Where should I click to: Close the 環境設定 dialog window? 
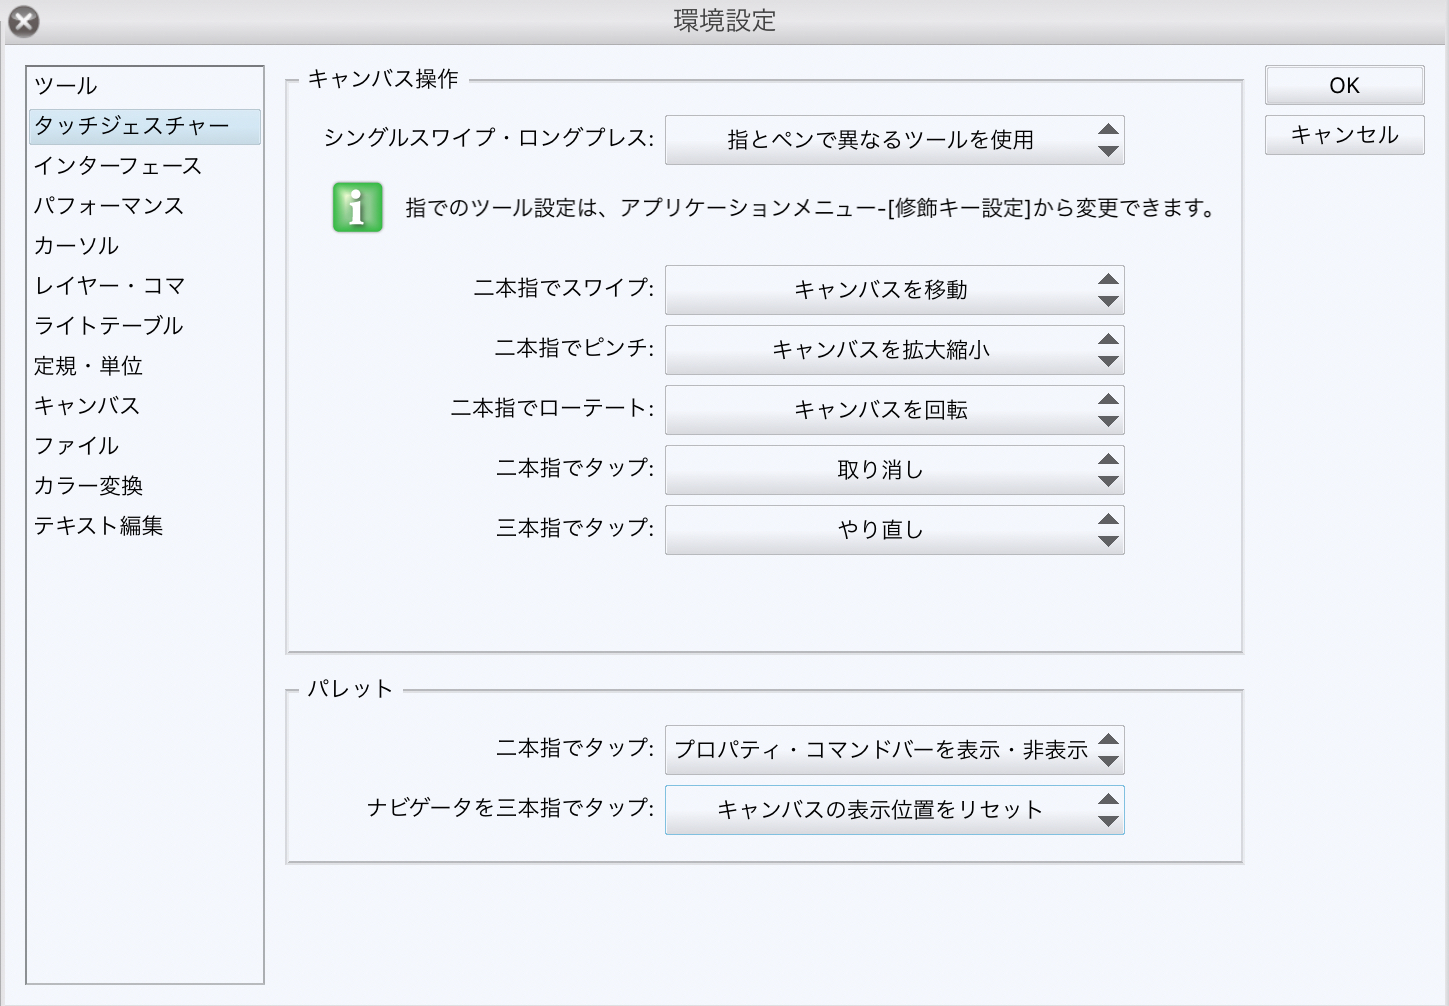point(23,21)
